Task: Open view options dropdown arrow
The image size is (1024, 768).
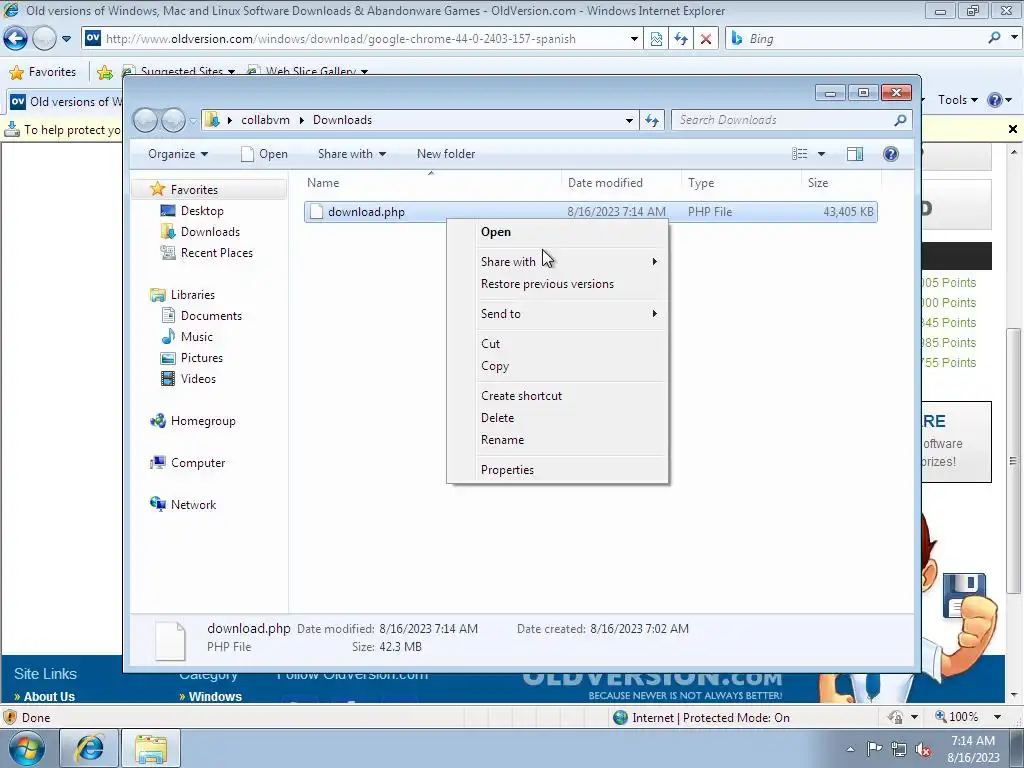Action: tap(822, 154)
